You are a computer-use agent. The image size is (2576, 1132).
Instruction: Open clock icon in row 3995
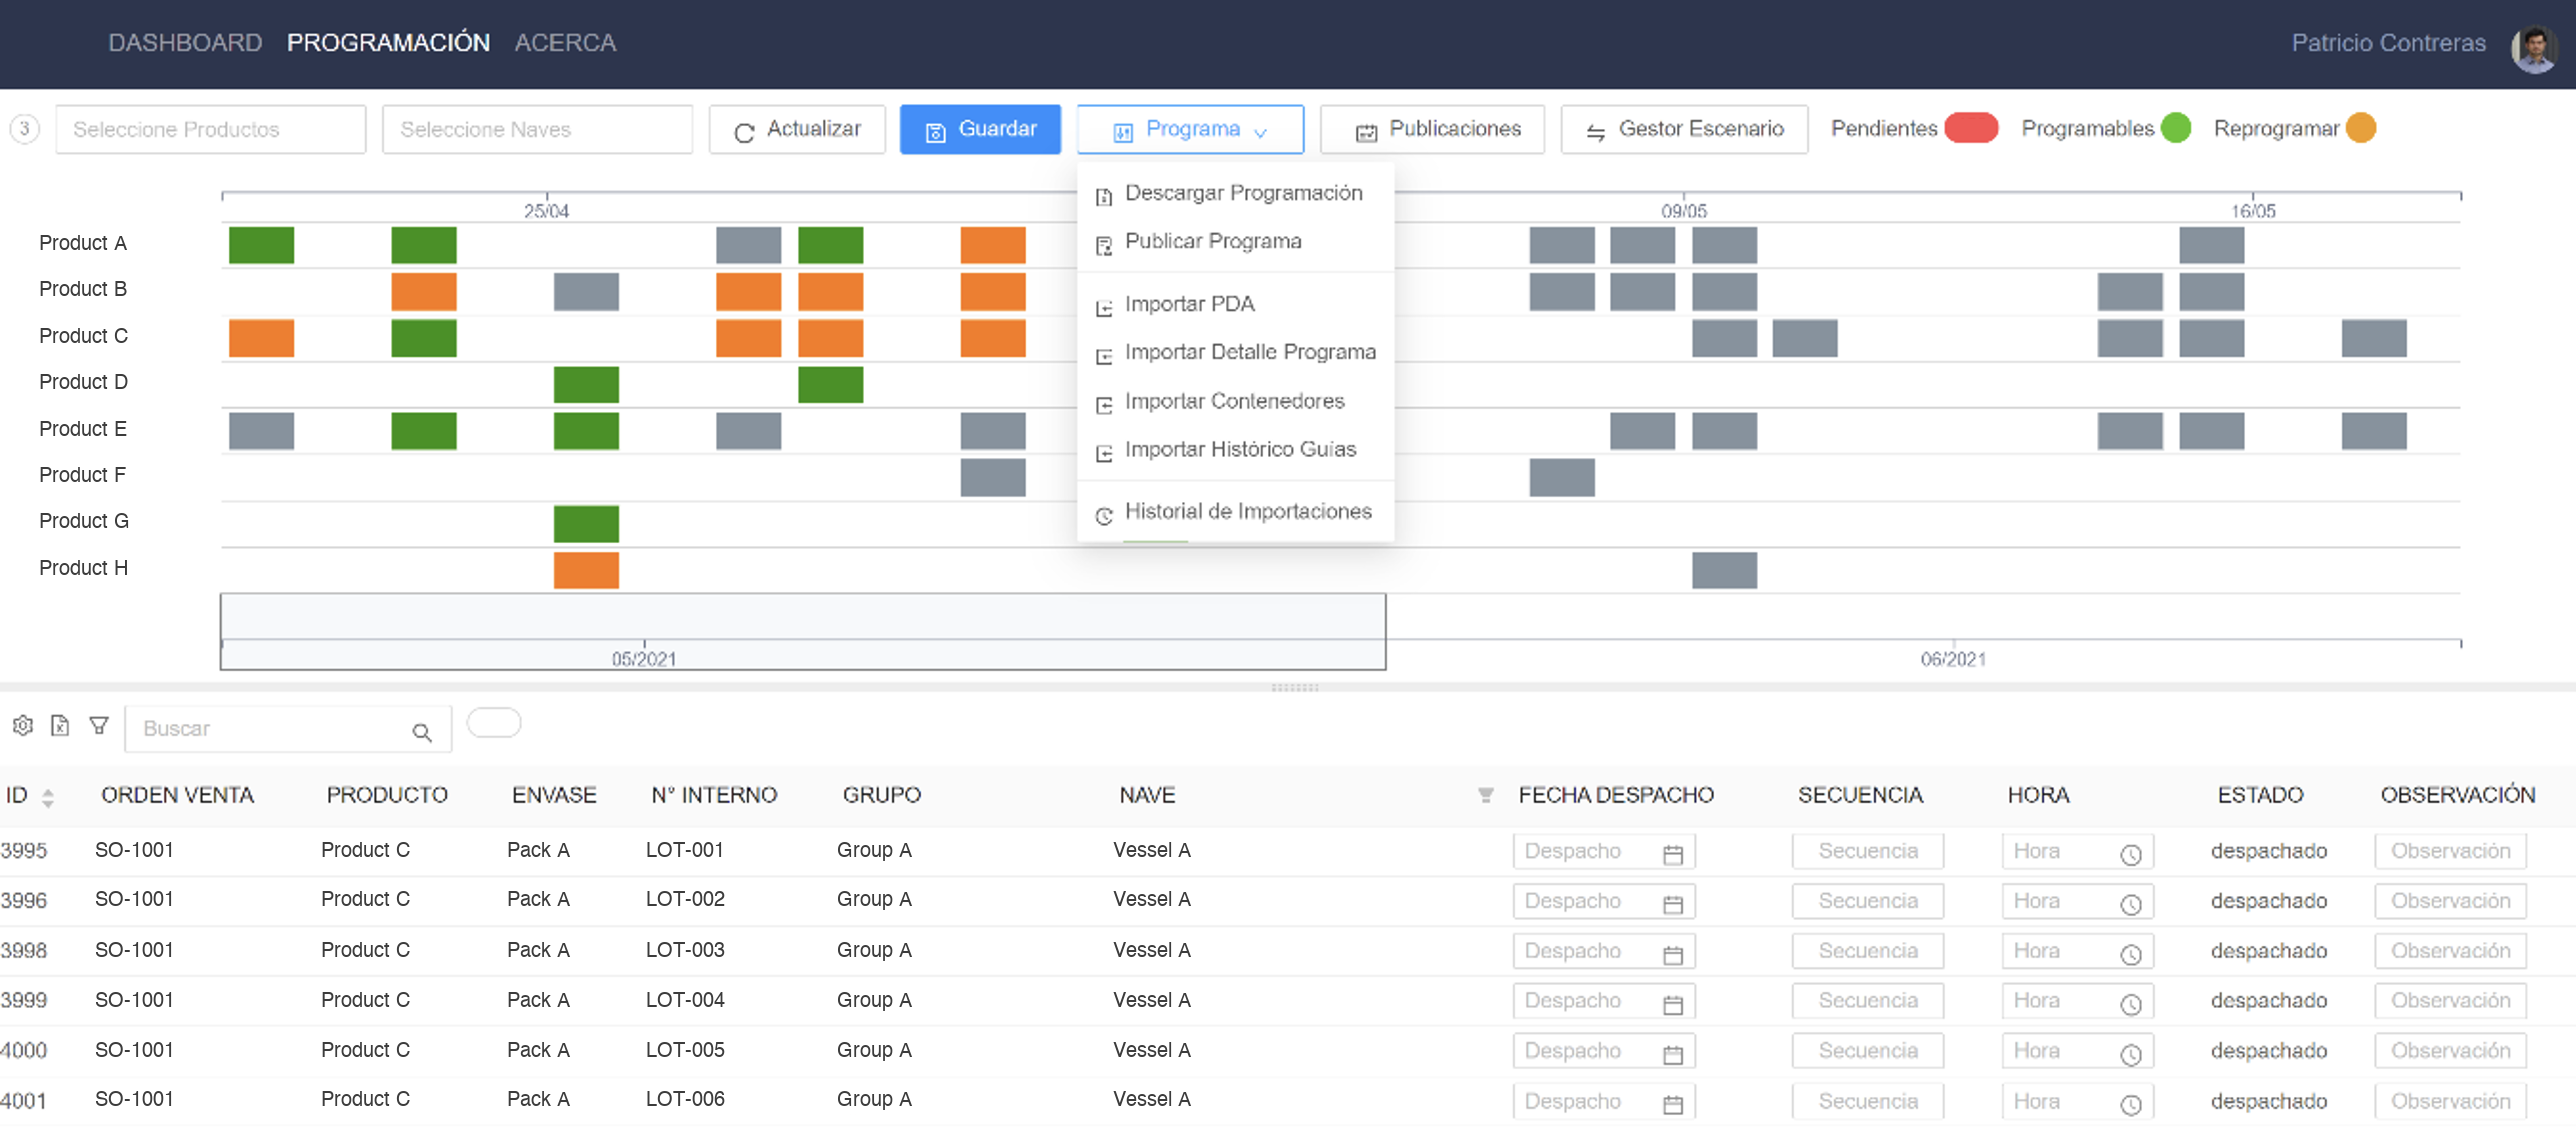coord(2130,853)
